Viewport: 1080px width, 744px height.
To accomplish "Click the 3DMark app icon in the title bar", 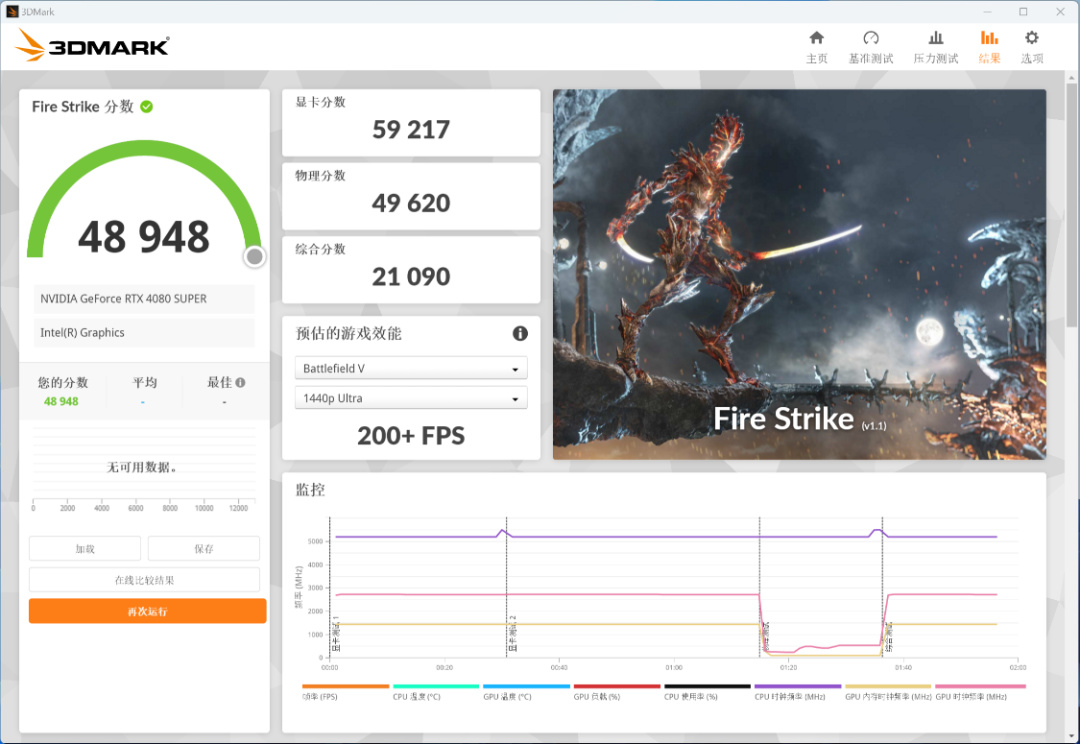I will [x=12, y=12].
